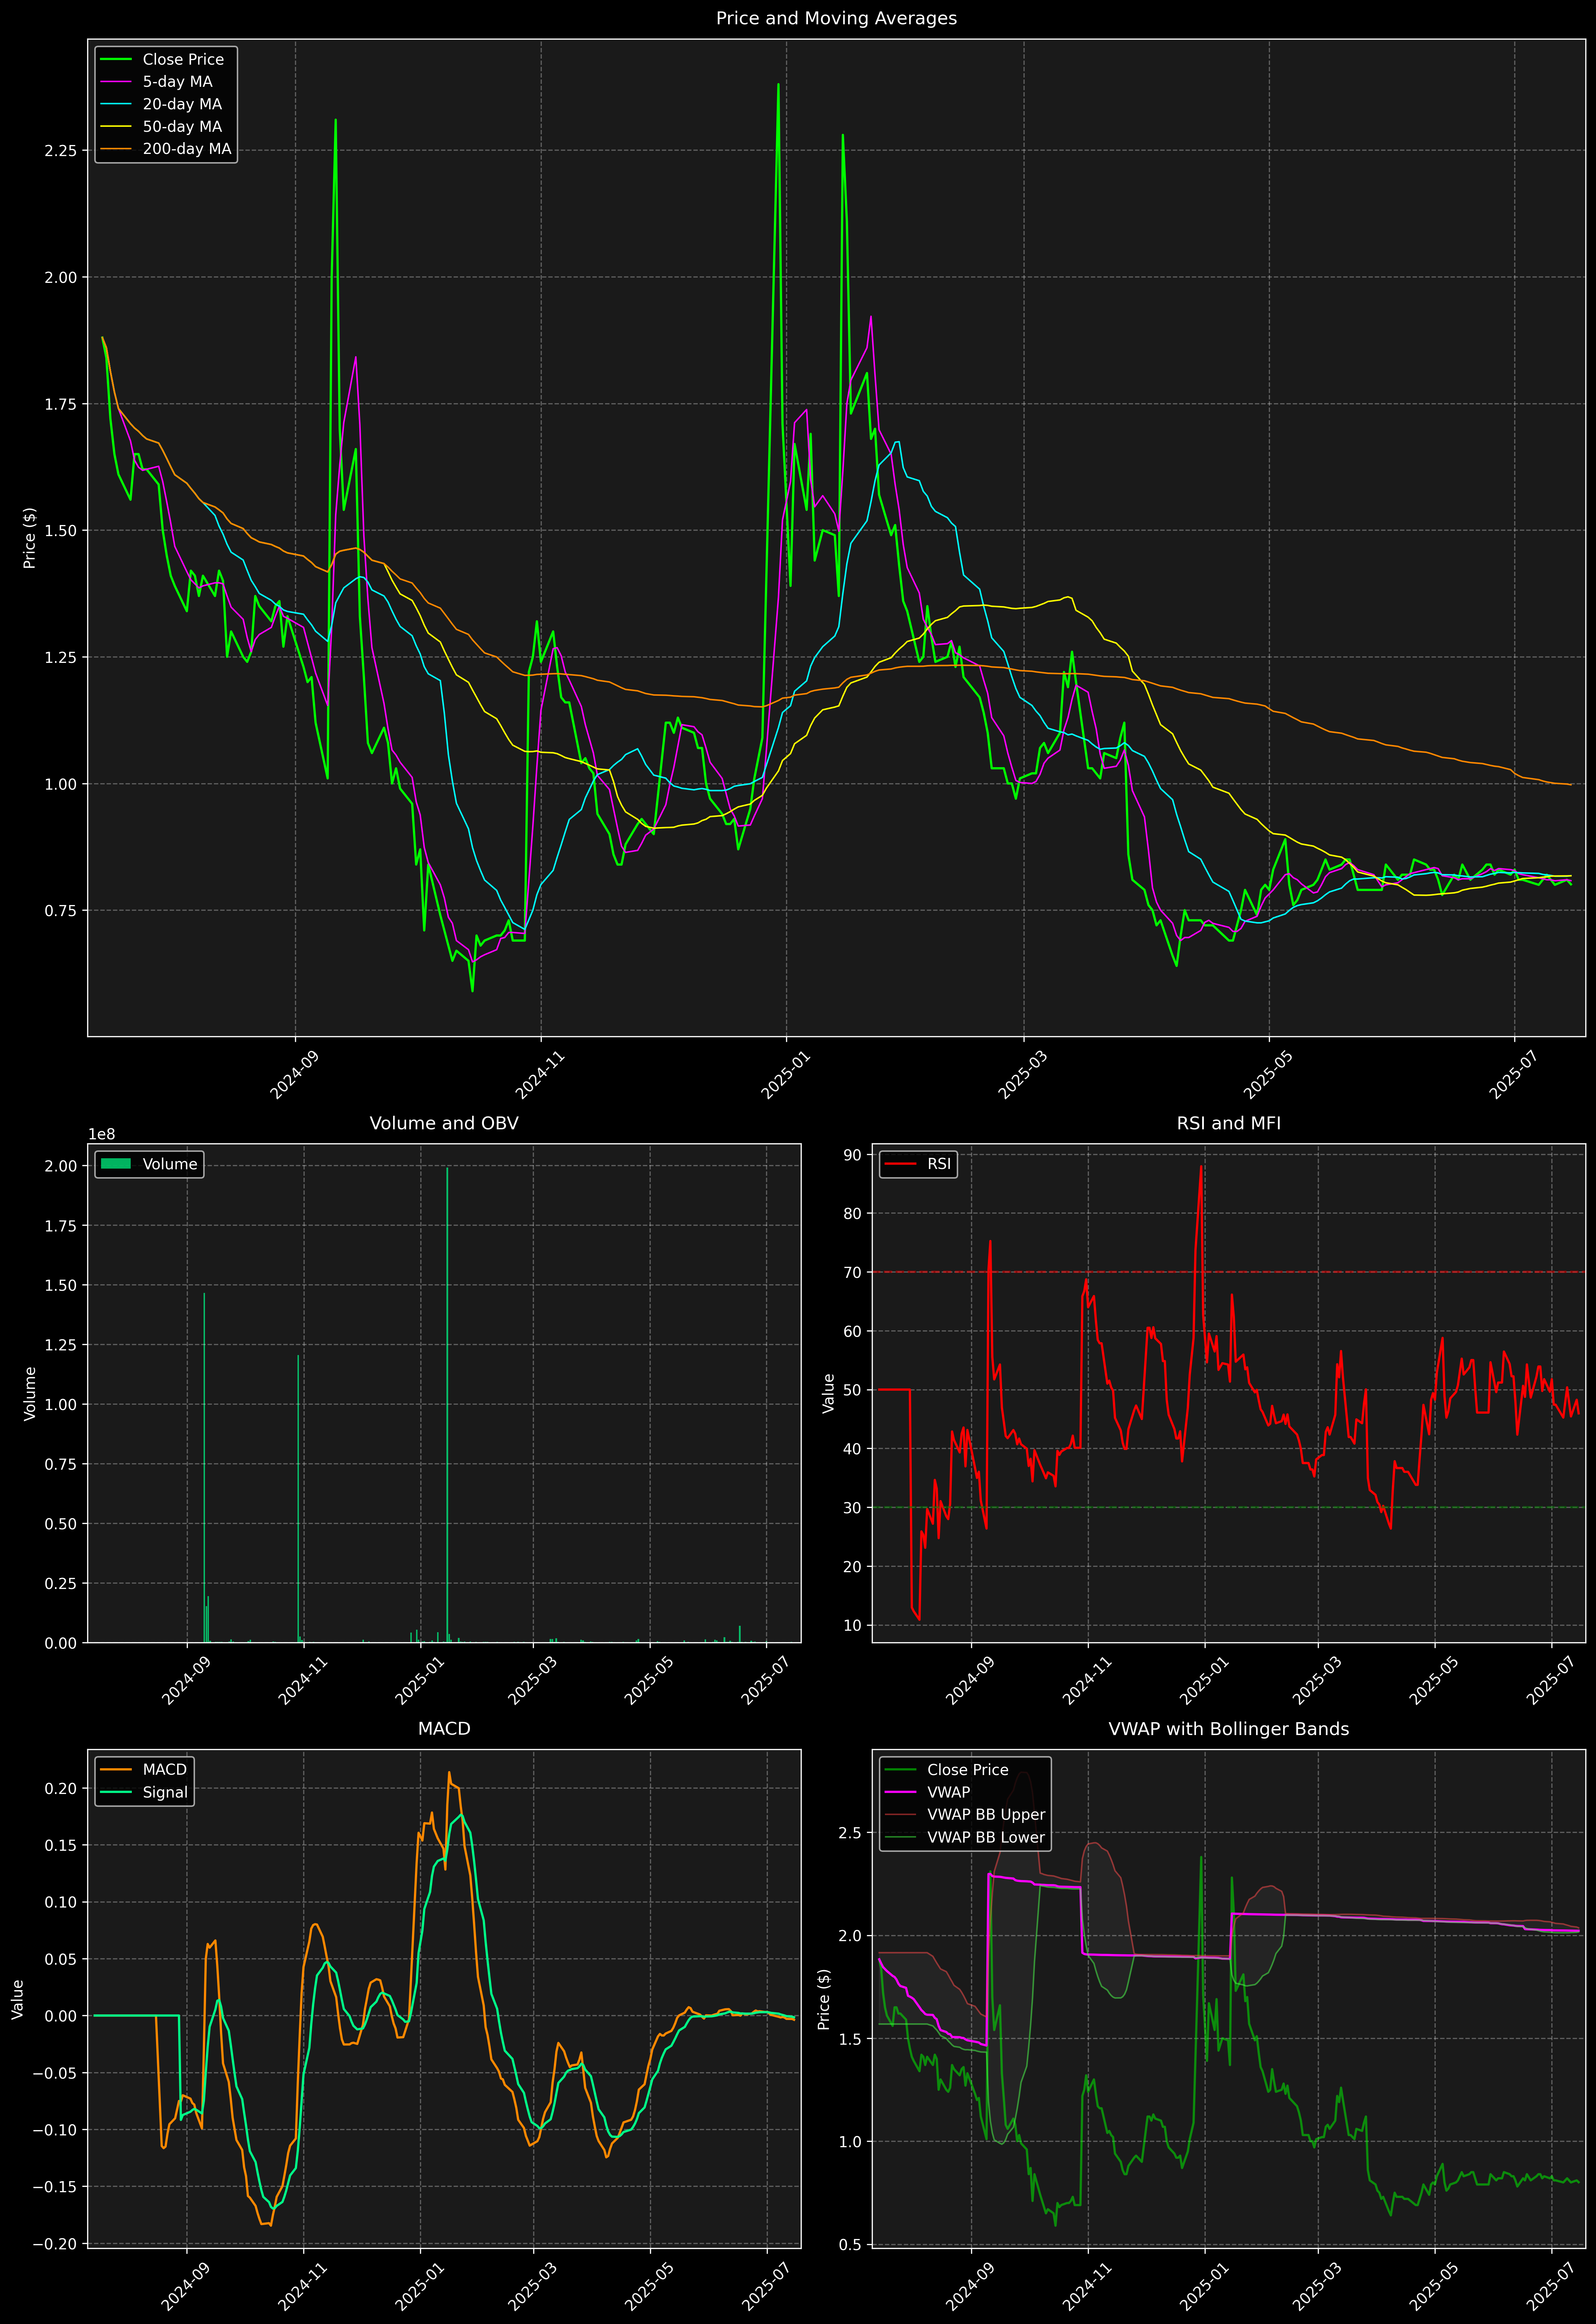The image size is (1596, 2324).
Task: Click "Price ($)" y-axis label of VWAP chart
Action: click(x=823, y=1999)
